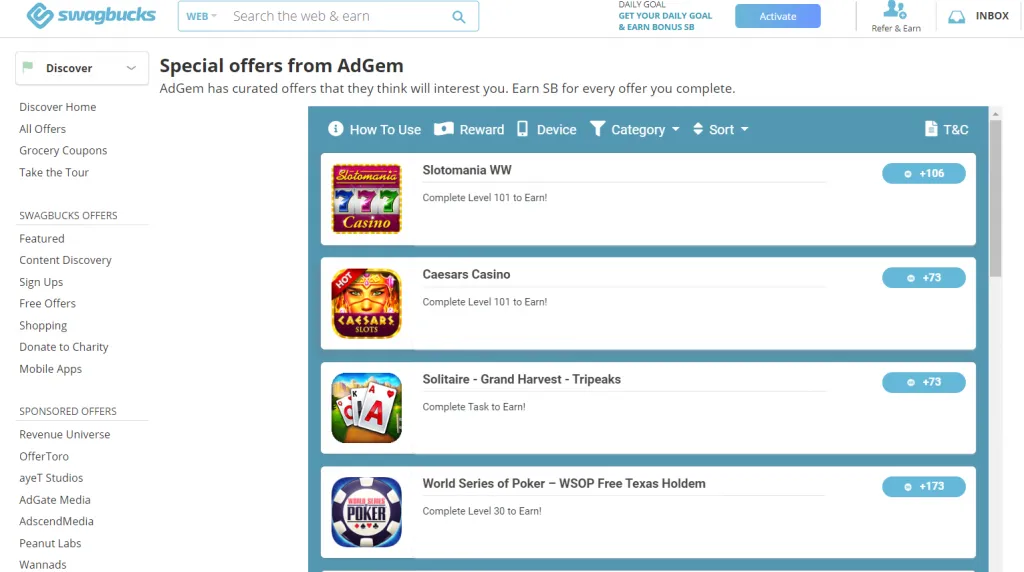Viewport: 1024px width, 572px height.
Task: Click the Search the web & earn field
Action: click(x=336, y=16)
